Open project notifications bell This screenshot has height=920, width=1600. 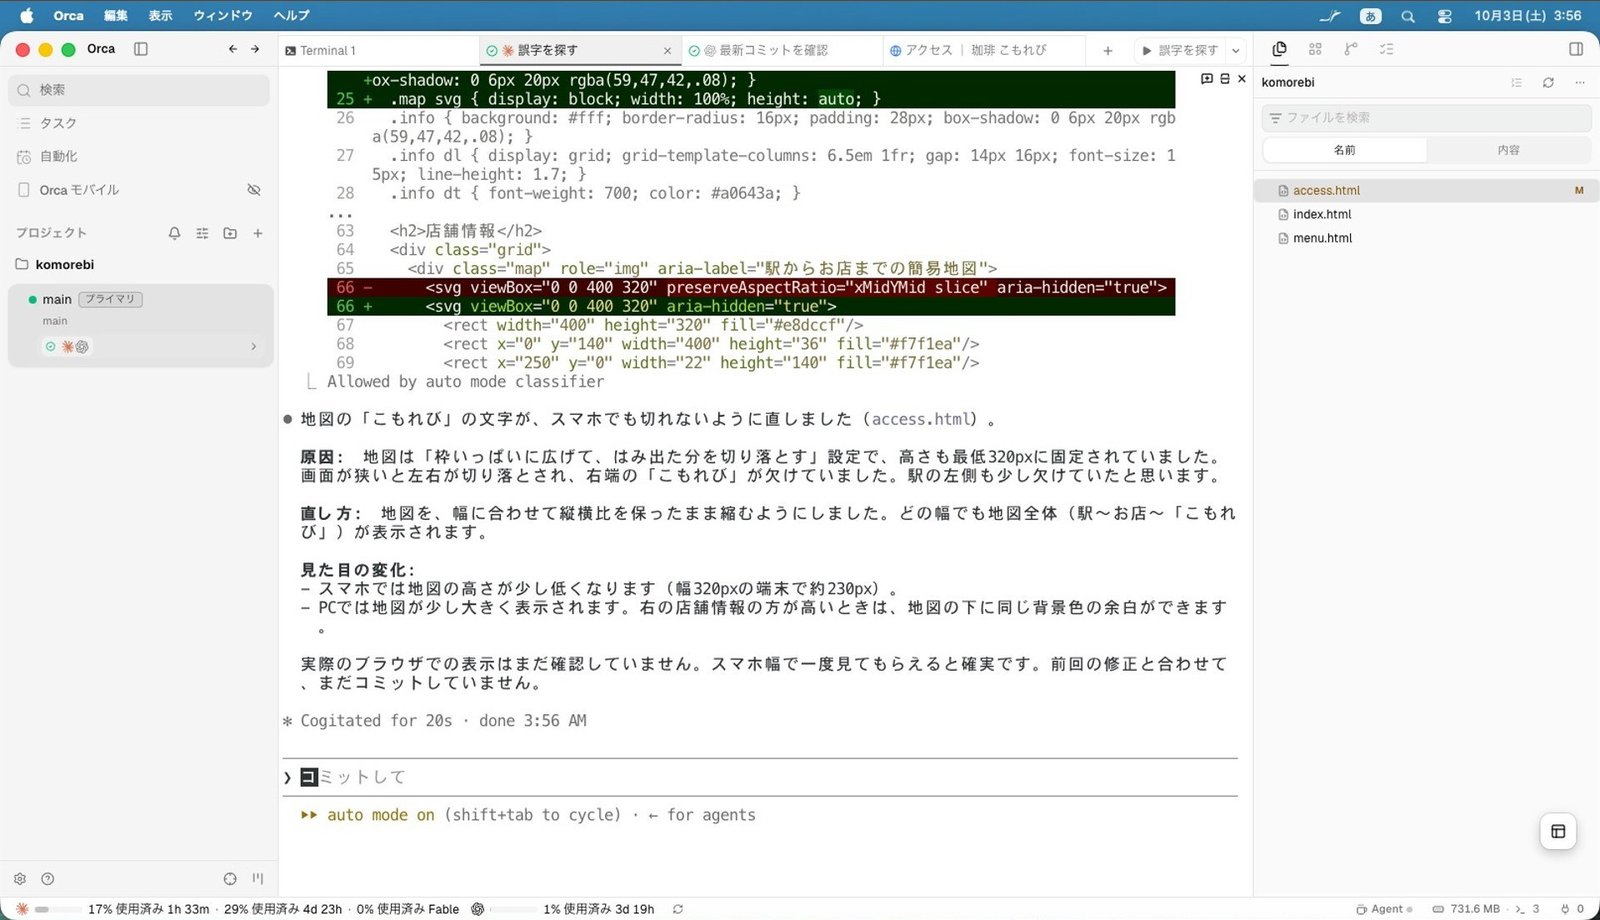(175, 233)
